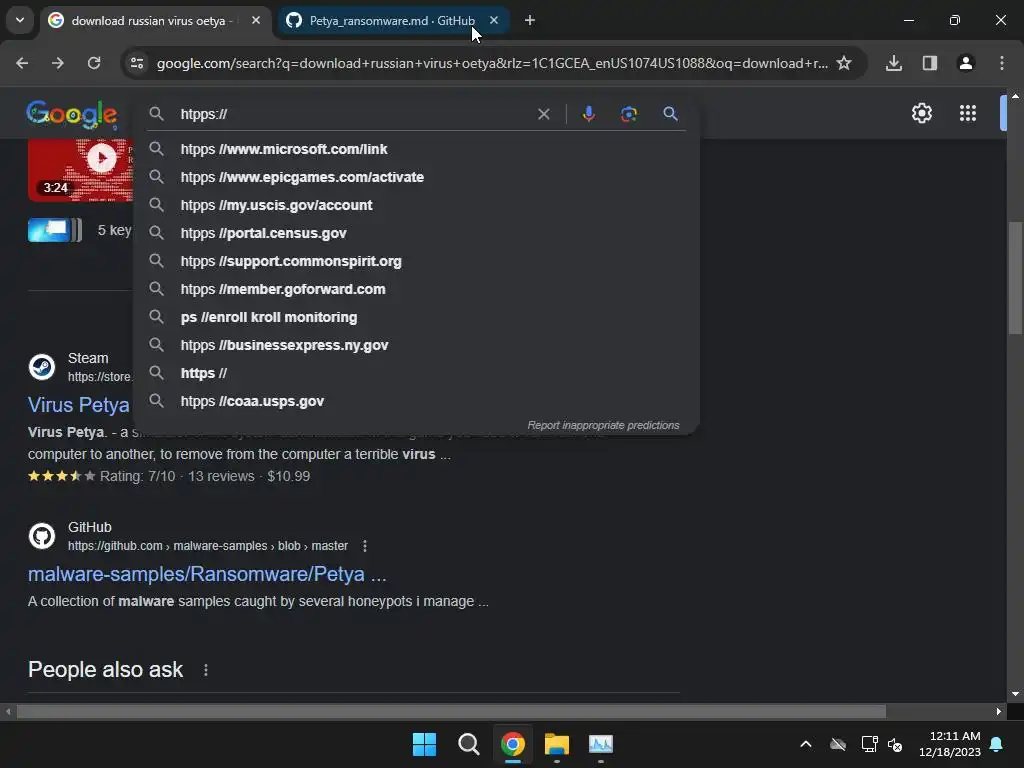Viewport: 1024px width, 768px height.
Task: Choose suggestion member.goforward.com
Action: pos(417,289)
